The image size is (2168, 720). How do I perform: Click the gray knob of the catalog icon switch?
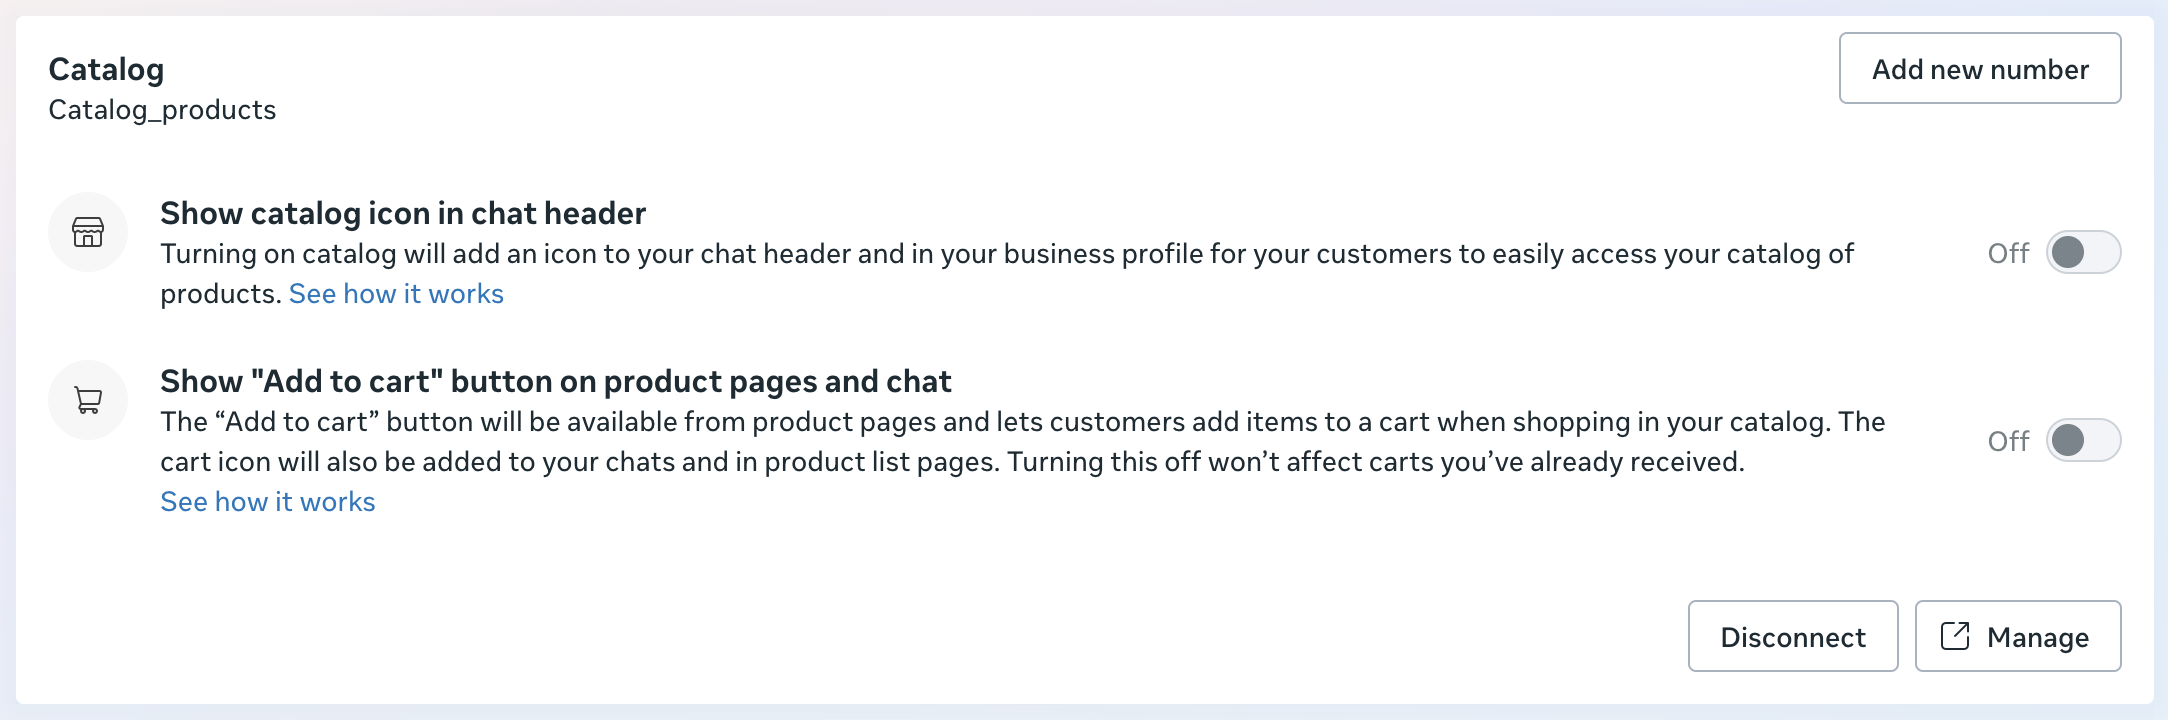coord(2068,252)
